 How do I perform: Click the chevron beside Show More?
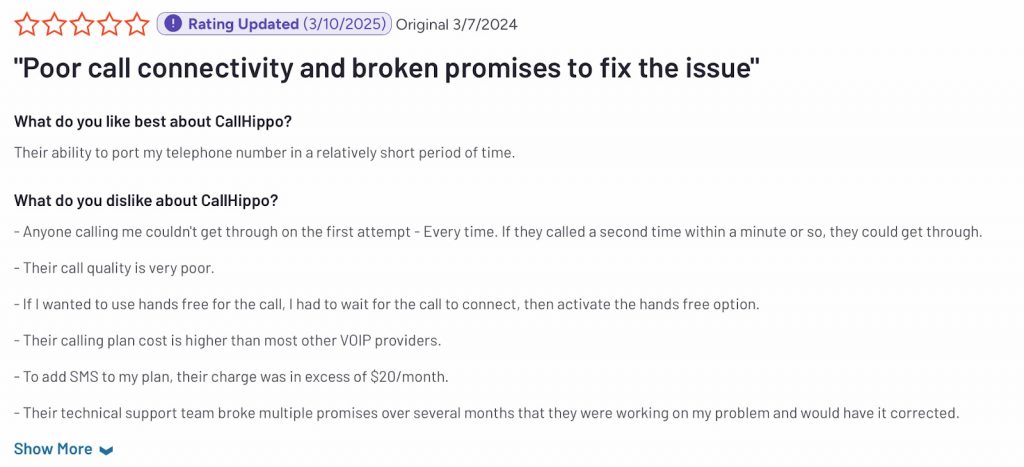(x=106, y=450)
